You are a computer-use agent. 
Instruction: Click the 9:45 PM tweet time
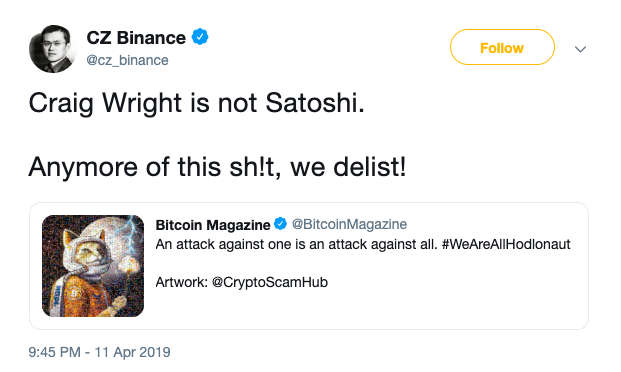coord(55,352)
